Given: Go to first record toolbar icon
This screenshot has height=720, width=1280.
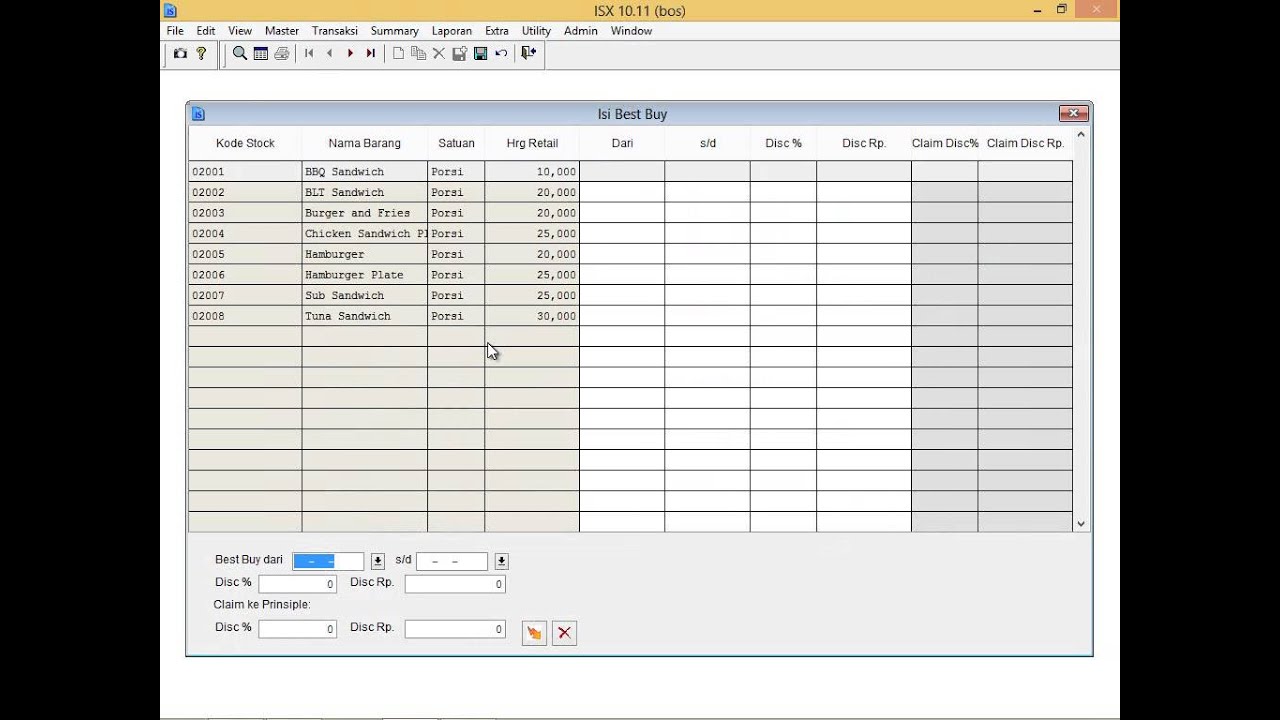Looking at the screenshot, I should [x=309, y=53].
